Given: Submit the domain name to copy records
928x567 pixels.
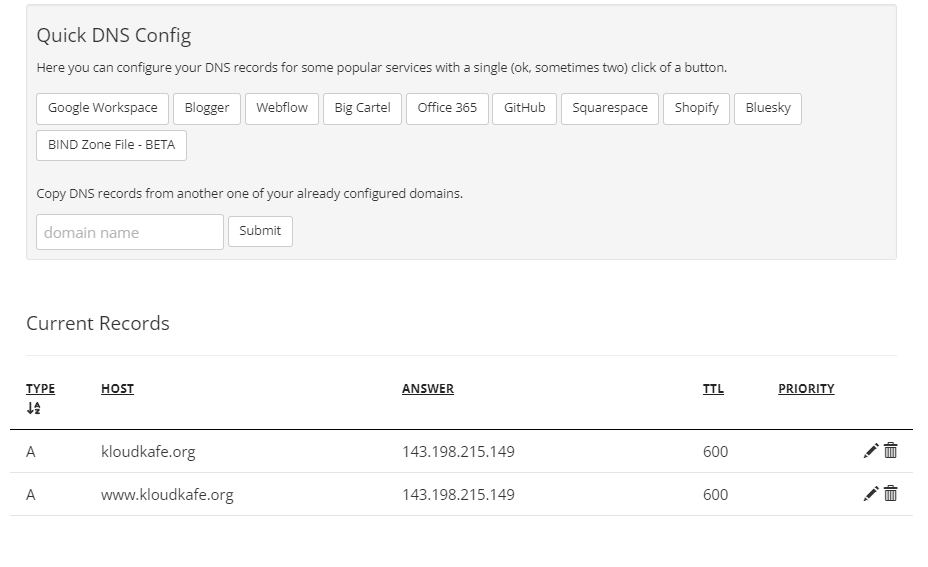Looking at the screenshot, I should click(x=260, y=231).
